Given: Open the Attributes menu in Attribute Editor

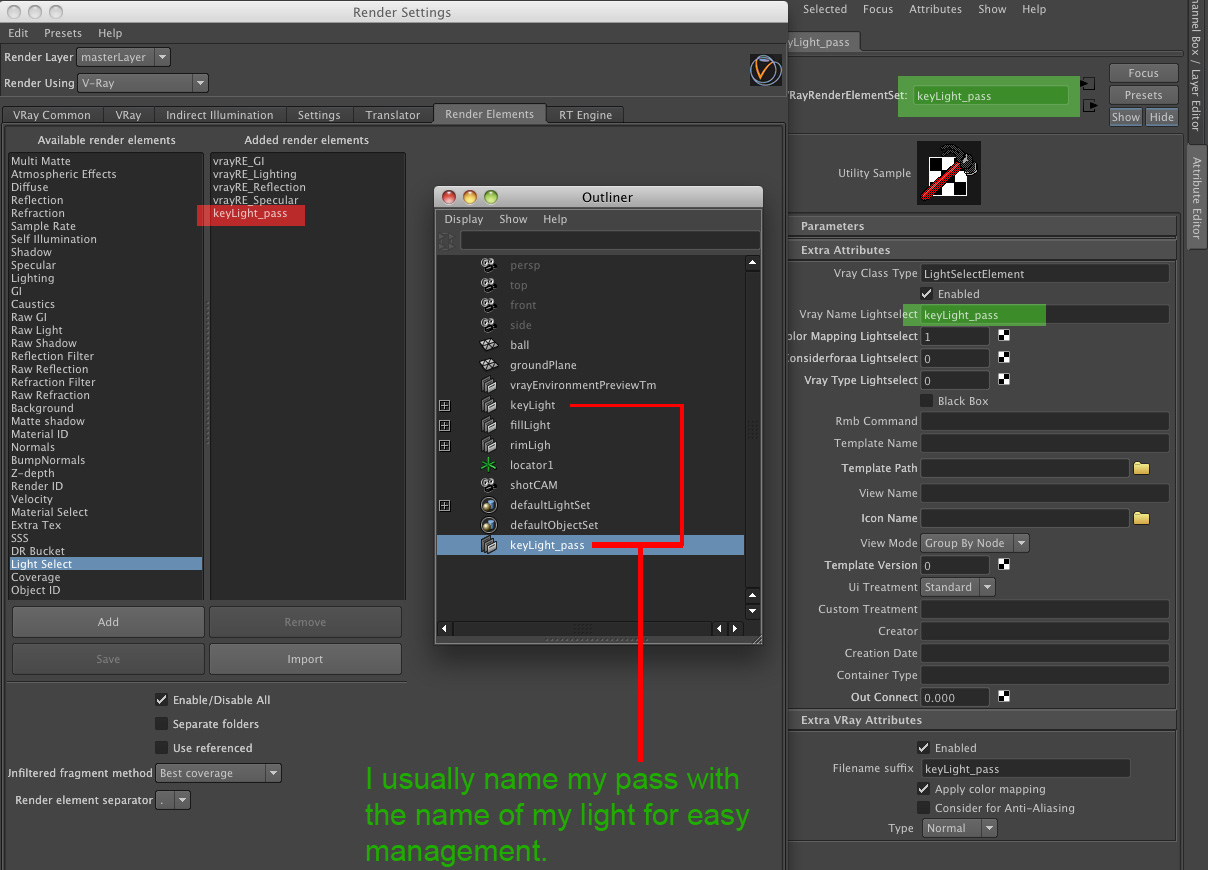Looking at the screenshot, I should [x=935, y=9].
